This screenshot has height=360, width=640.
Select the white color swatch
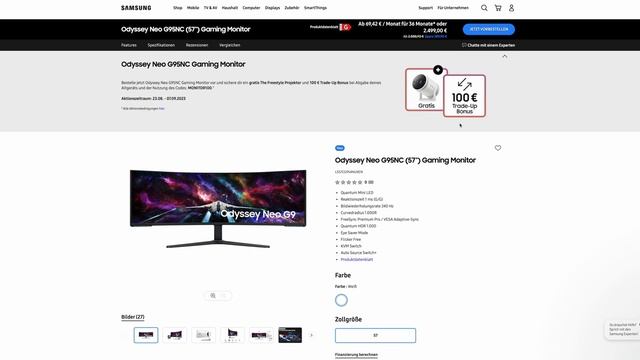coord(341,300)
